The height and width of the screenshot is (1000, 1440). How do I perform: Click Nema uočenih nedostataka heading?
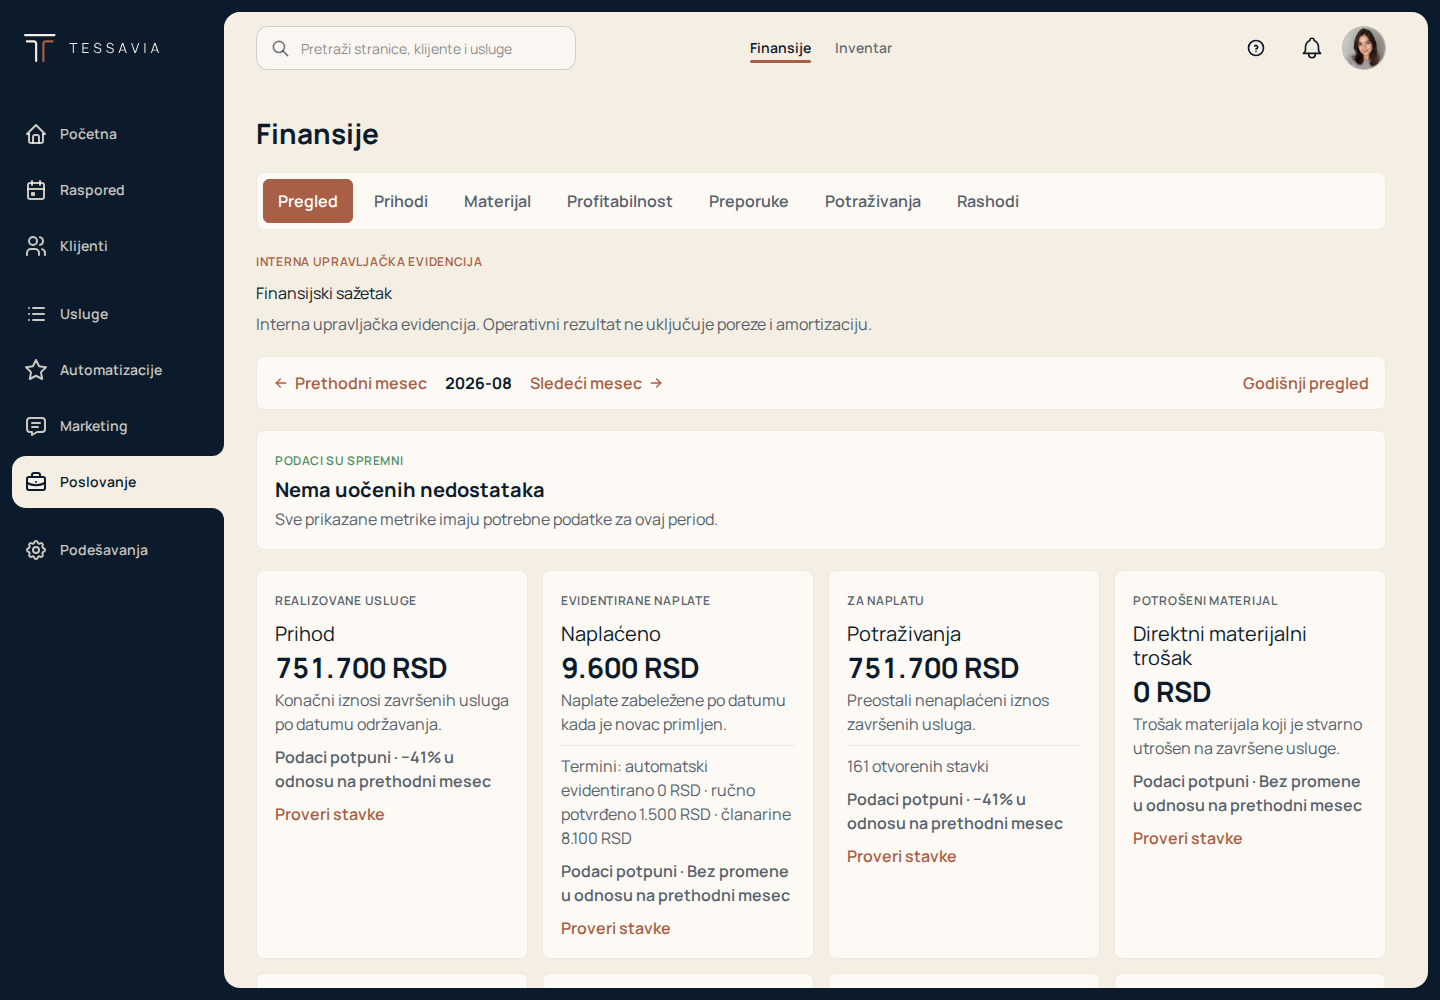click(x=410, y=490)
